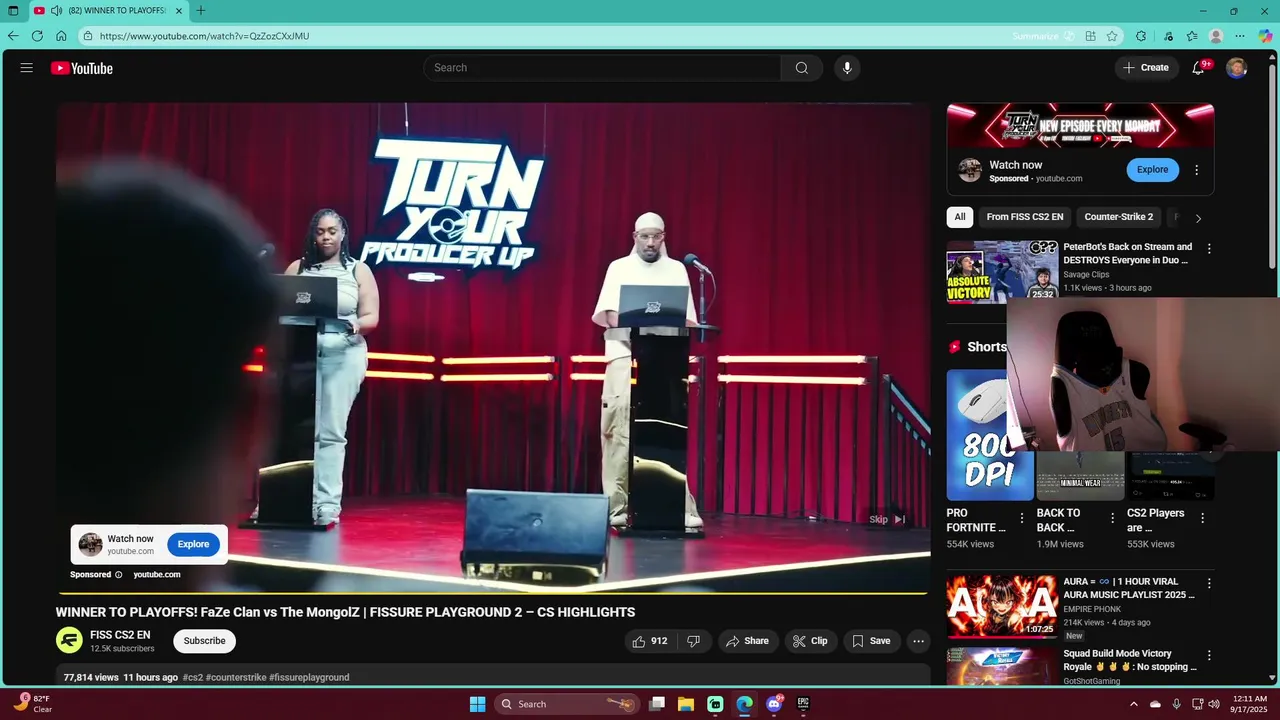Show hidden system tray icons
Screen dimensions: 1280x720
click(x=1133, y=704)
